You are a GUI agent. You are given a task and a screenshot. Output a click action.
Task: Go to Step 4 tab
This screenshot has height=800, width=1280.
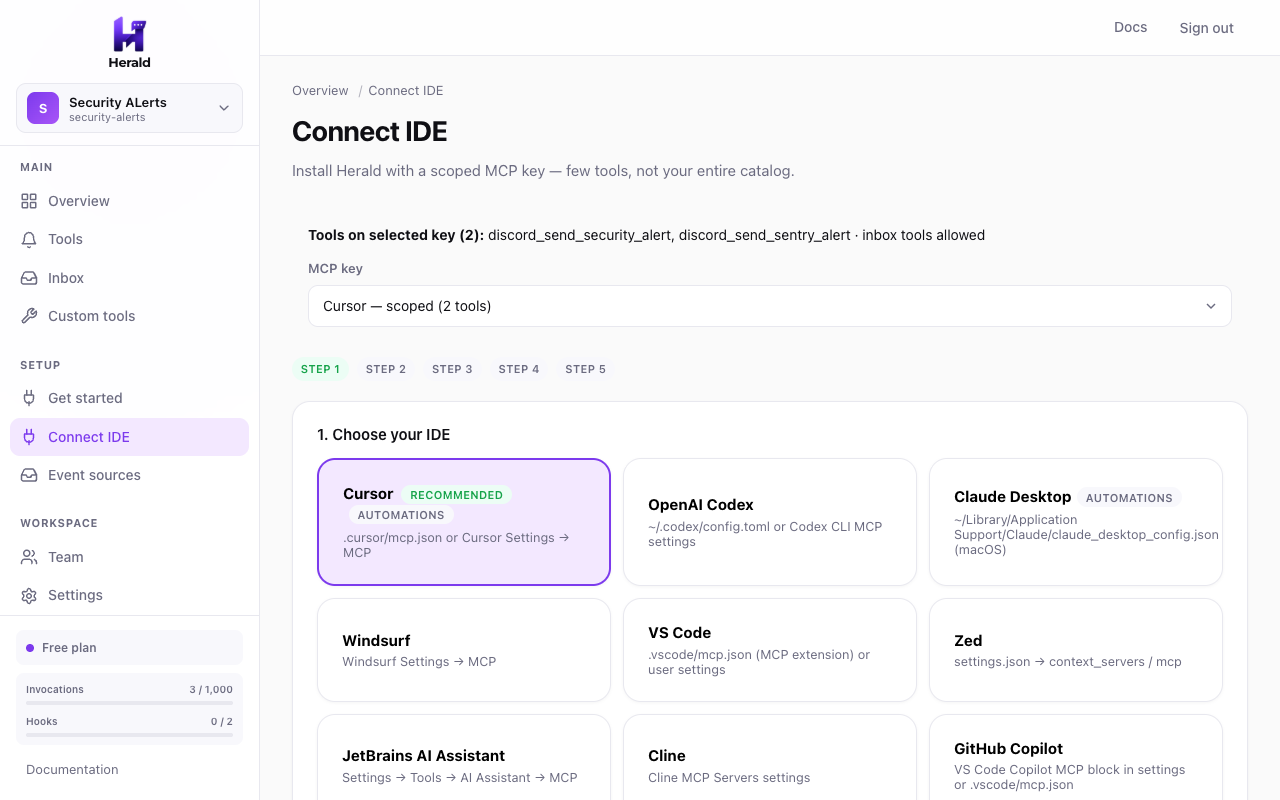(x=519, y=369)
